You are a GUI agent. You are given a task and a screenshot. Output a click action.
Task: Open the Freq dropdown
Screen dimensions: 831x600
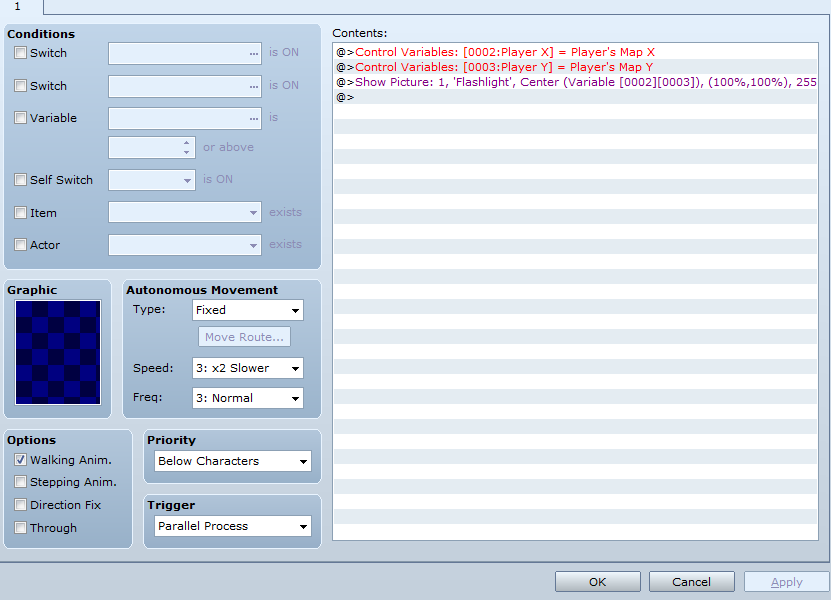coord(247,398)
